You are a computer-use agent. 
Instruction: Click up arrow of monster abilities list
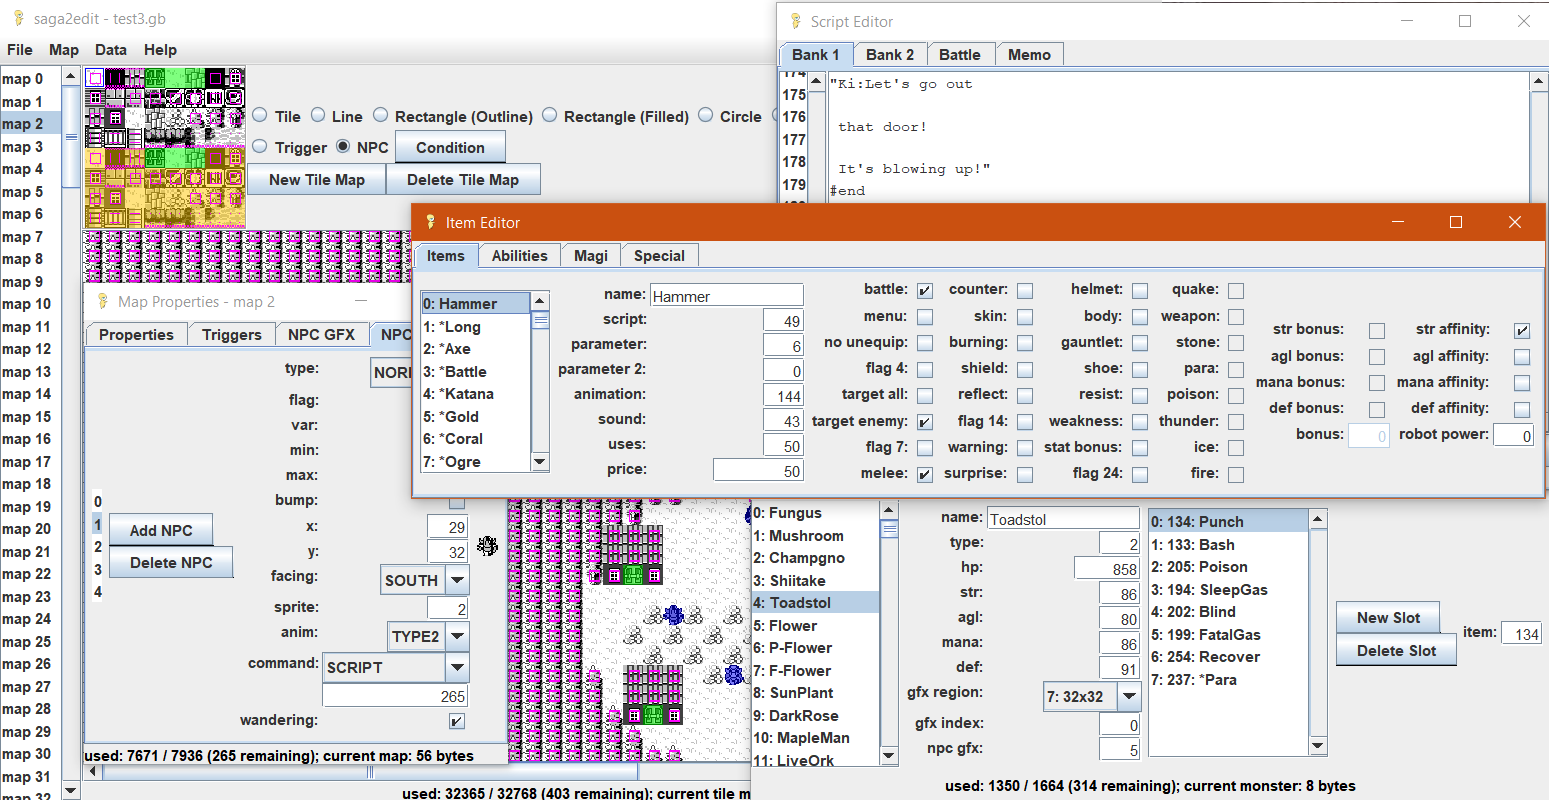point(1318,519)
